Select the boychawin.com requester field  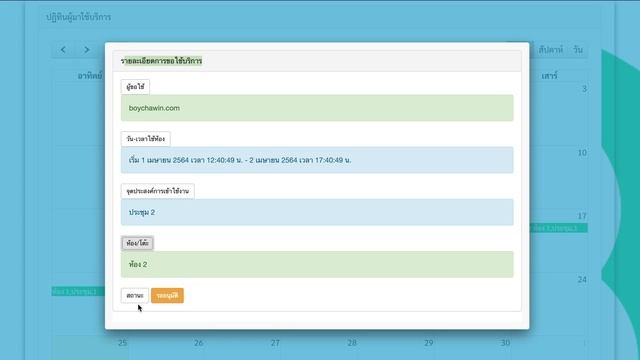(x=317, y=108)
